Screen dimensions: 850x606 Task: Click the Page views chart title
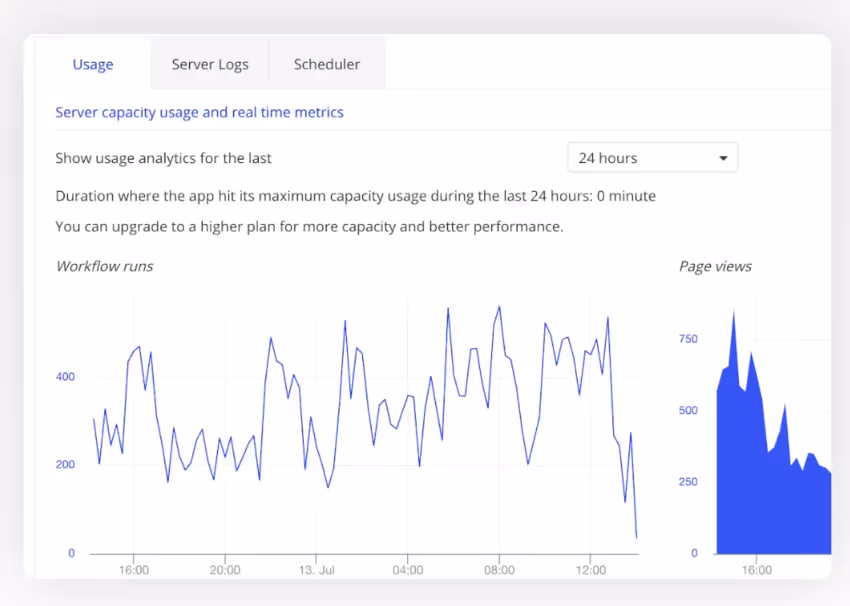pyautogui.click(x=715, y=266)
